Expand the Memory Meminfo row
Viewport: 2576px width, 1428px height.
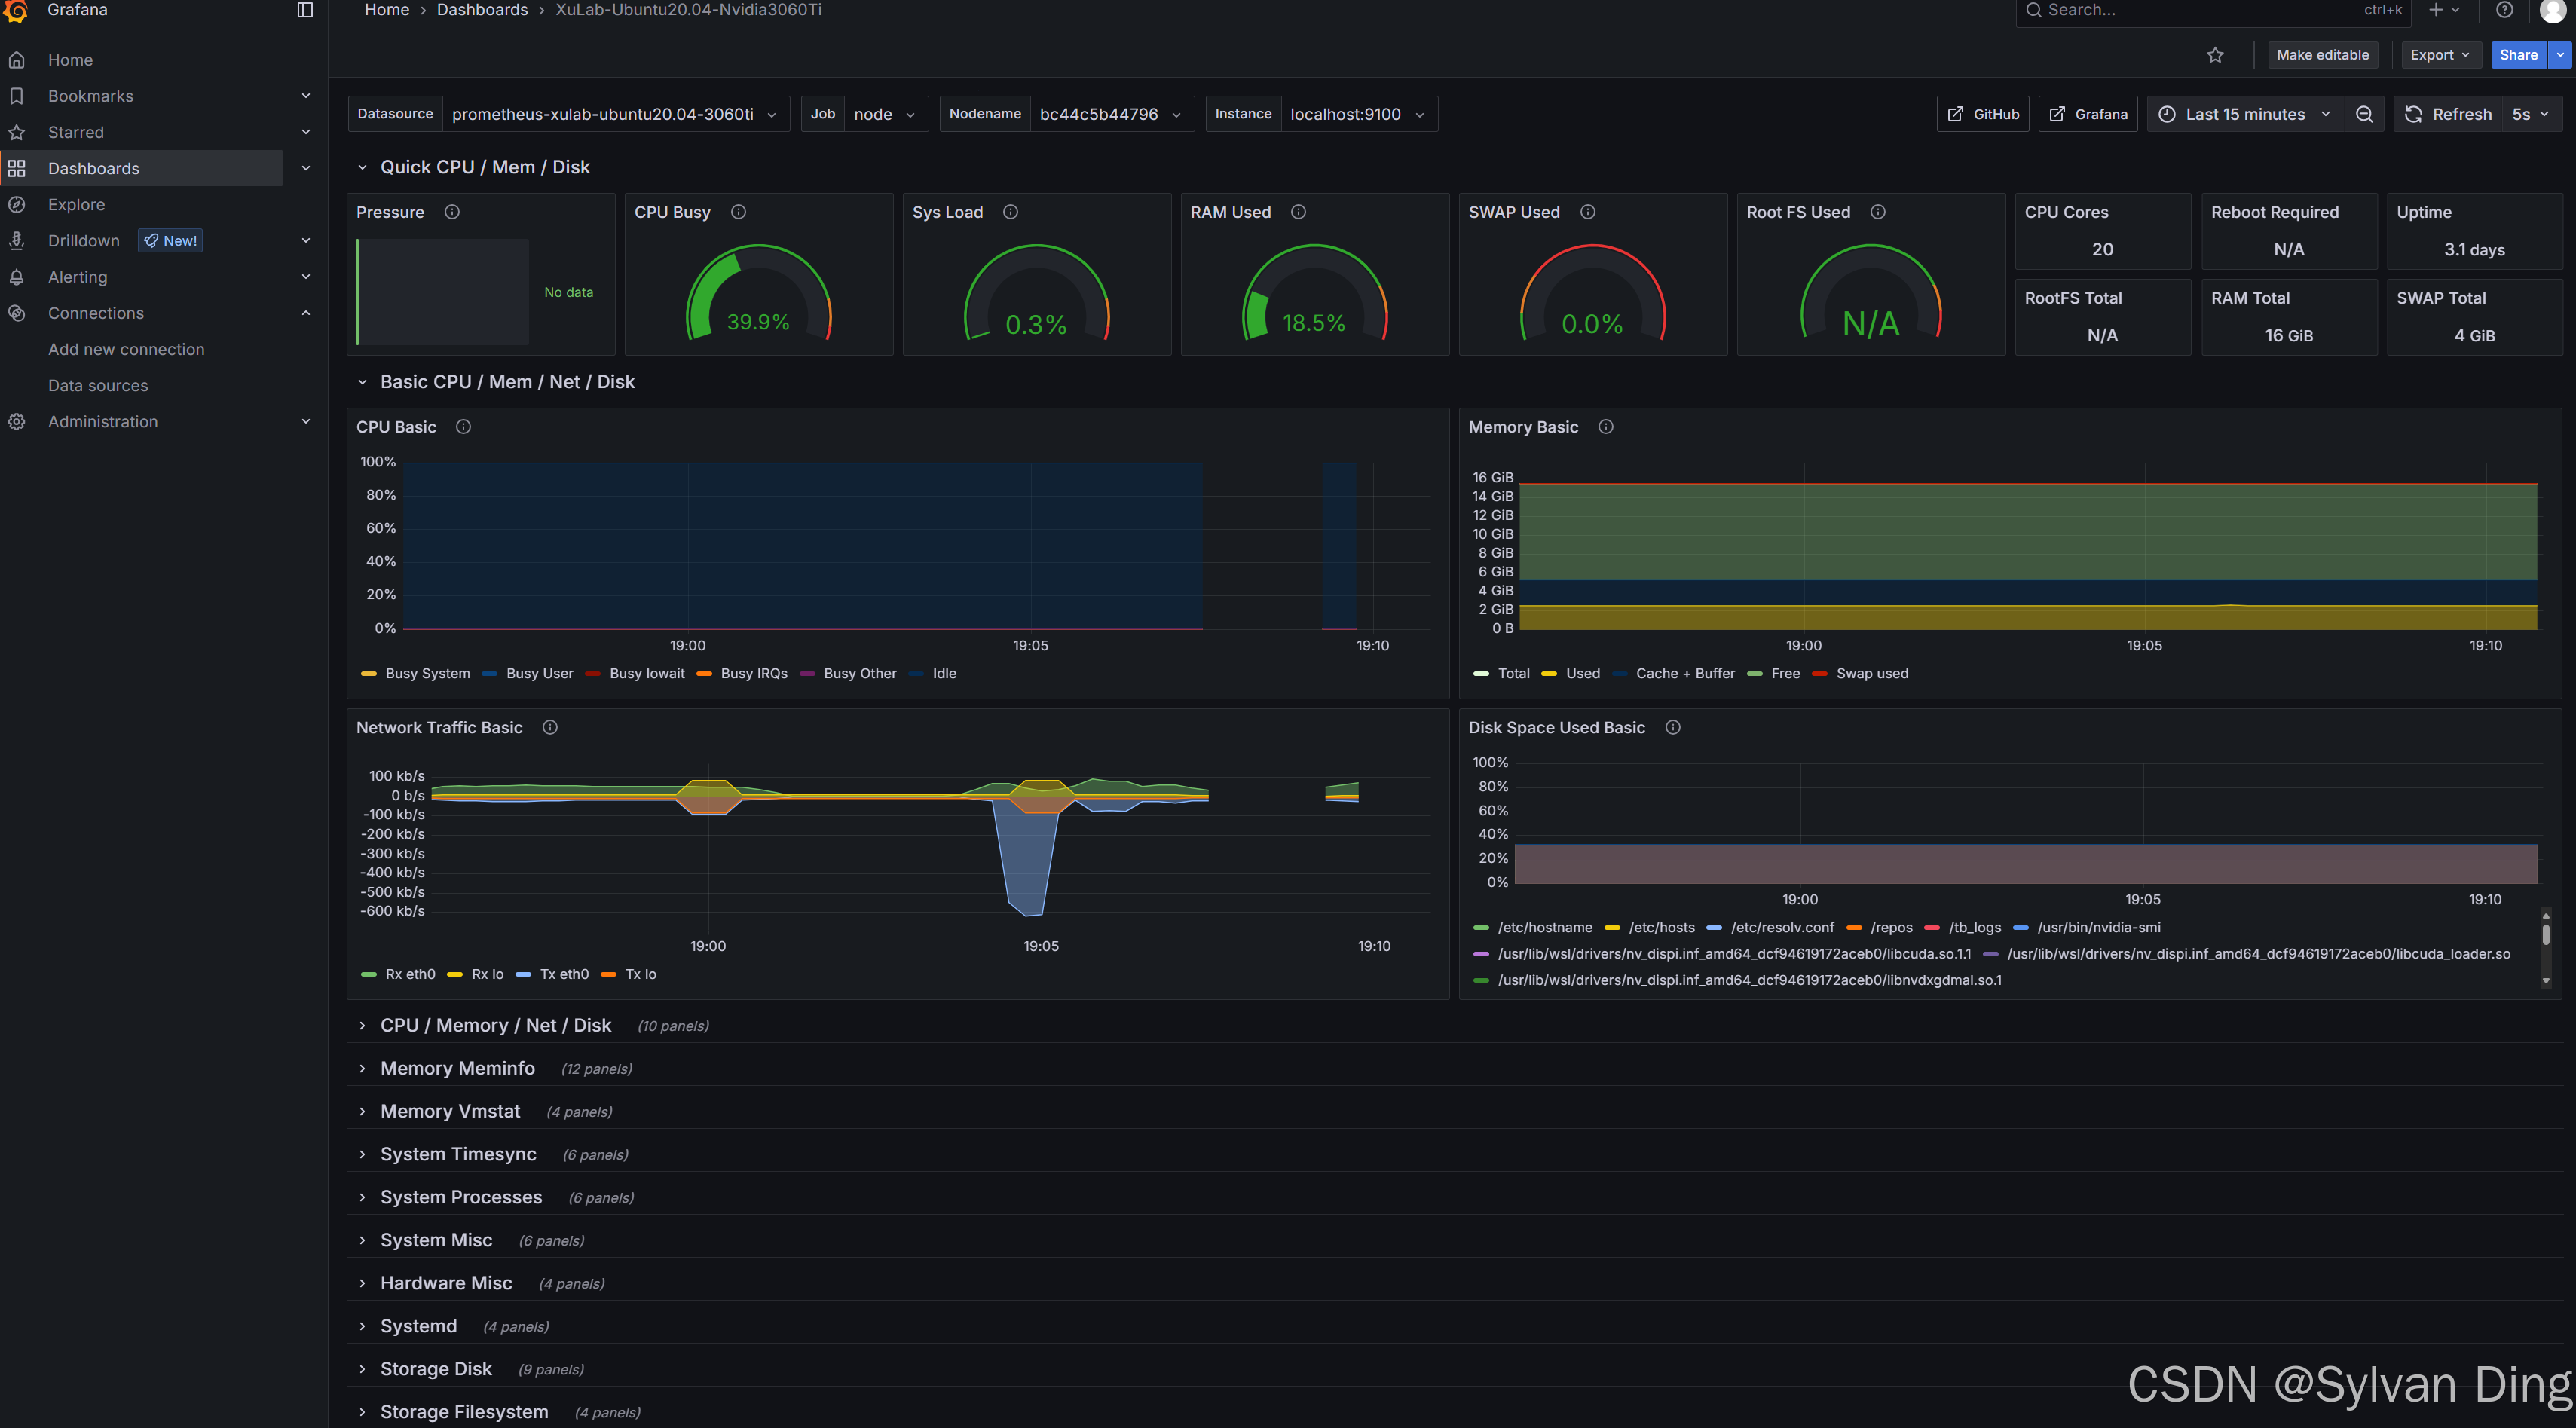[x=457, y=1069]
